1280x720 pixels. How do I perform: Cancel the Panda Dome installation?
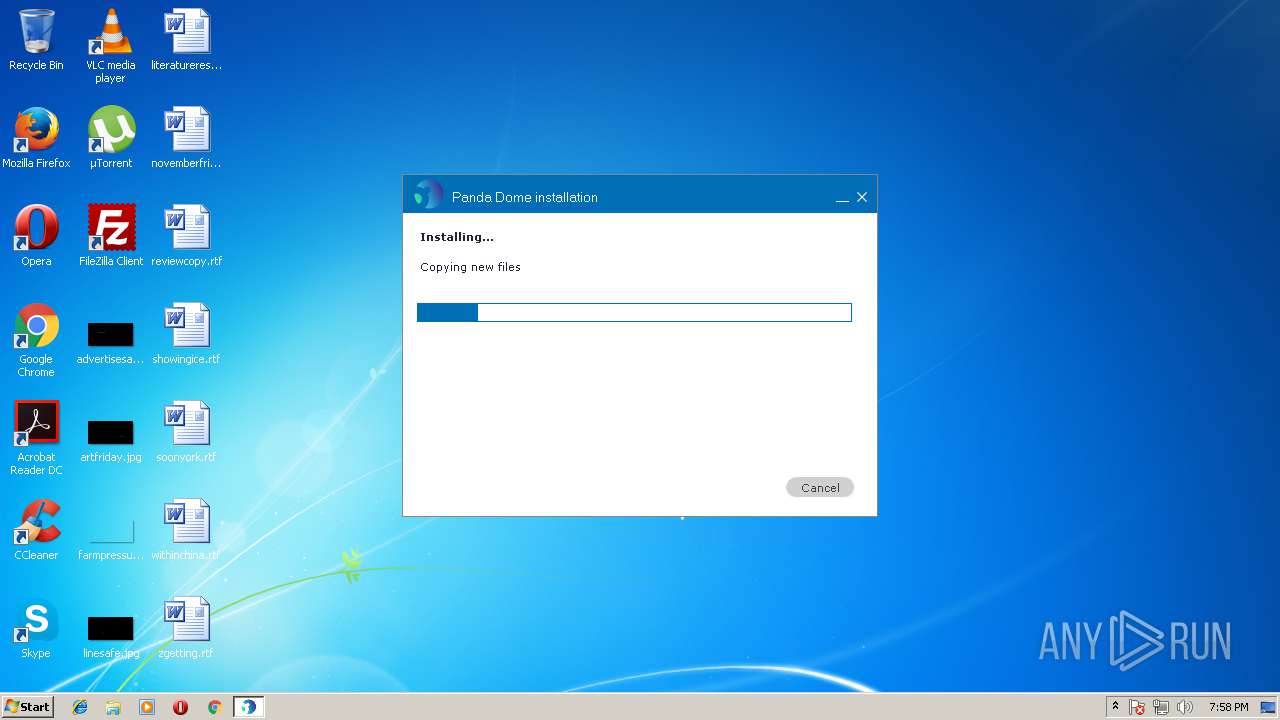point(820,487)
